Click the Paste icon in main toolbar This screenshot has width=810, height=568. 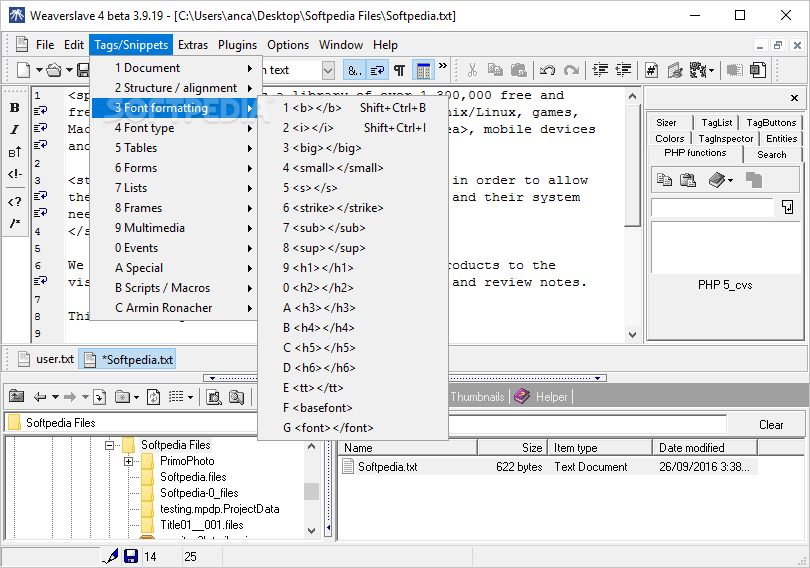519,70
